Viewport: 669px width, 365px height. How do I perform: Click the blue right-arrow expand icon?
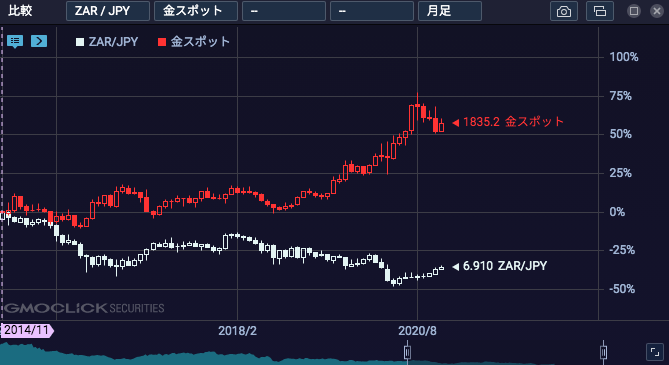[x=39, y=41]
